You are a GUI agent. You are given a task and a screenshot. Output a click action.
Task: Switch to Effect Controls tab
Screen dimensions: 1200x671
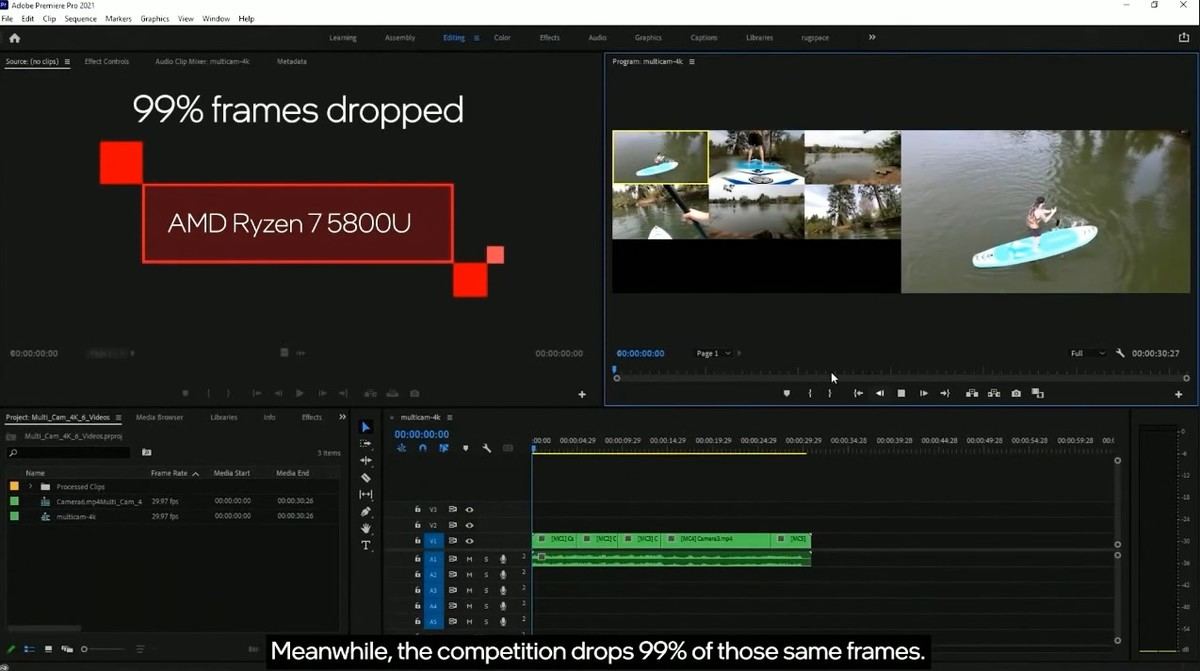tap(107, 61)
